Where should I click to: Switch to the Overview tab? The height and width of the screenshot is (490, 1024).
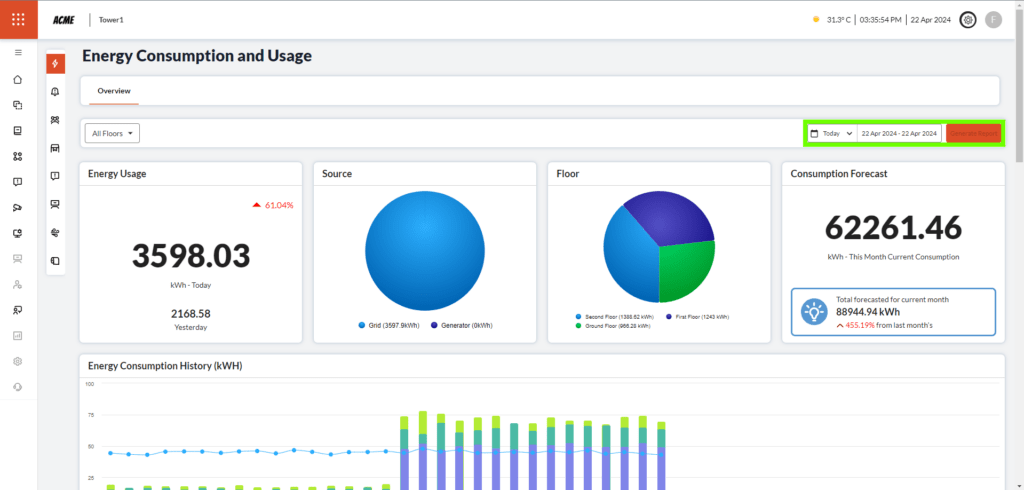113,90
